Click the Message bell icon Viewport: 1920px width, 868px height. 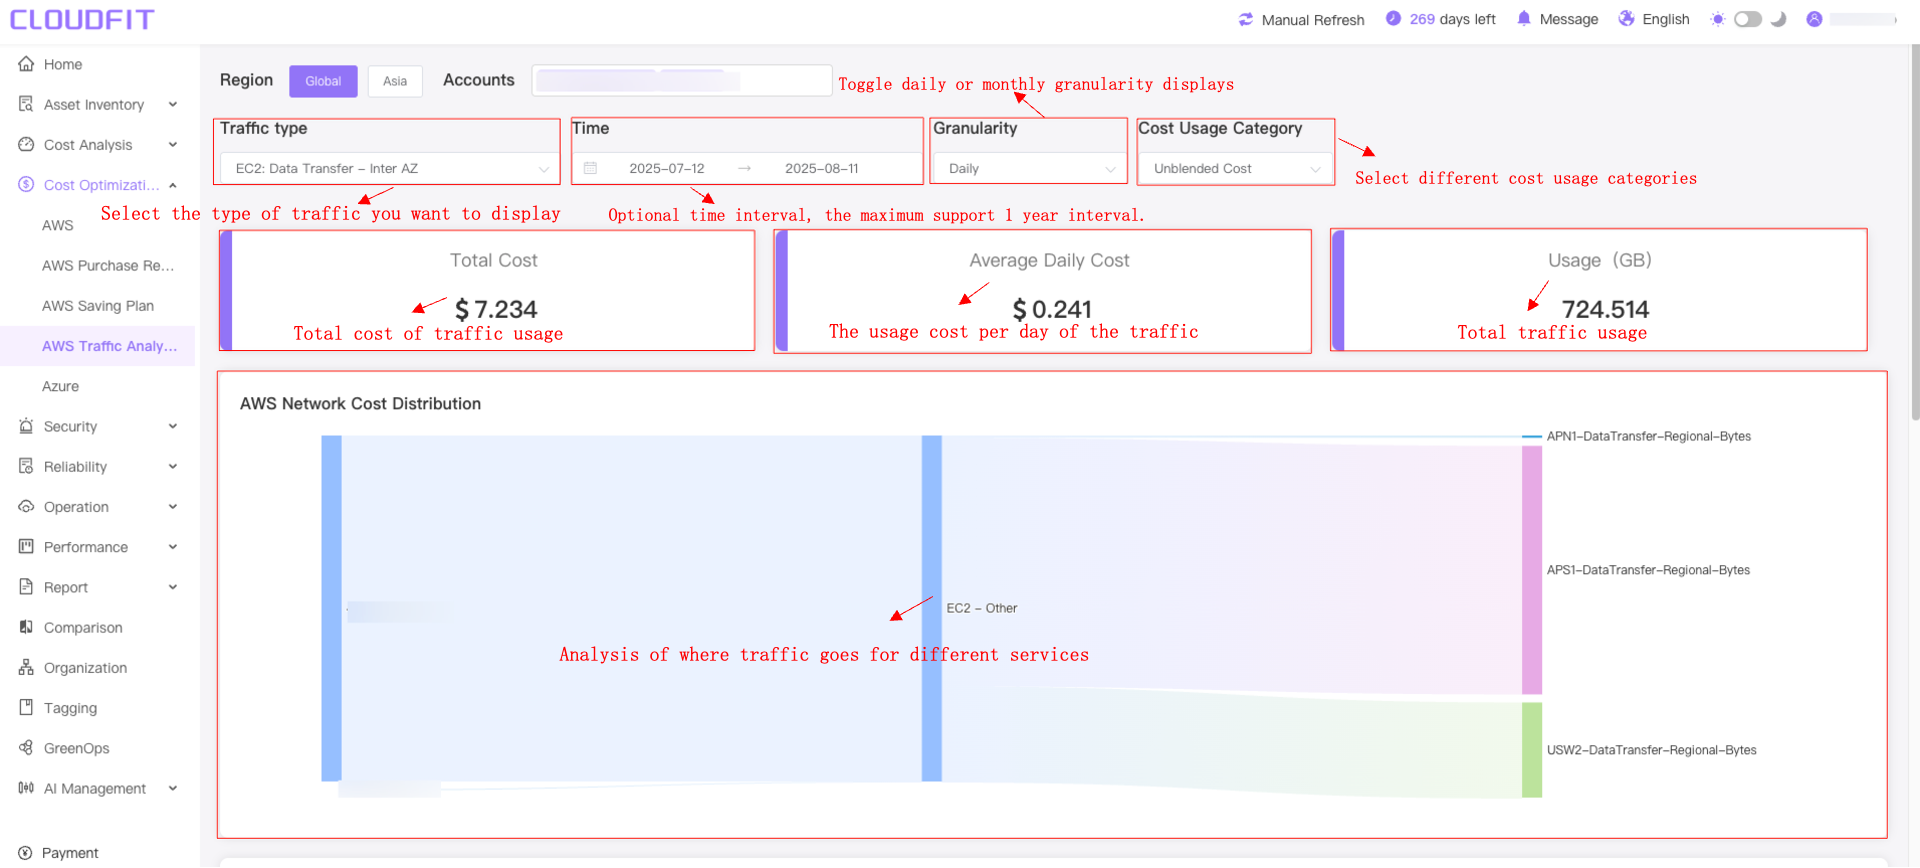(x=1524, y=18)
